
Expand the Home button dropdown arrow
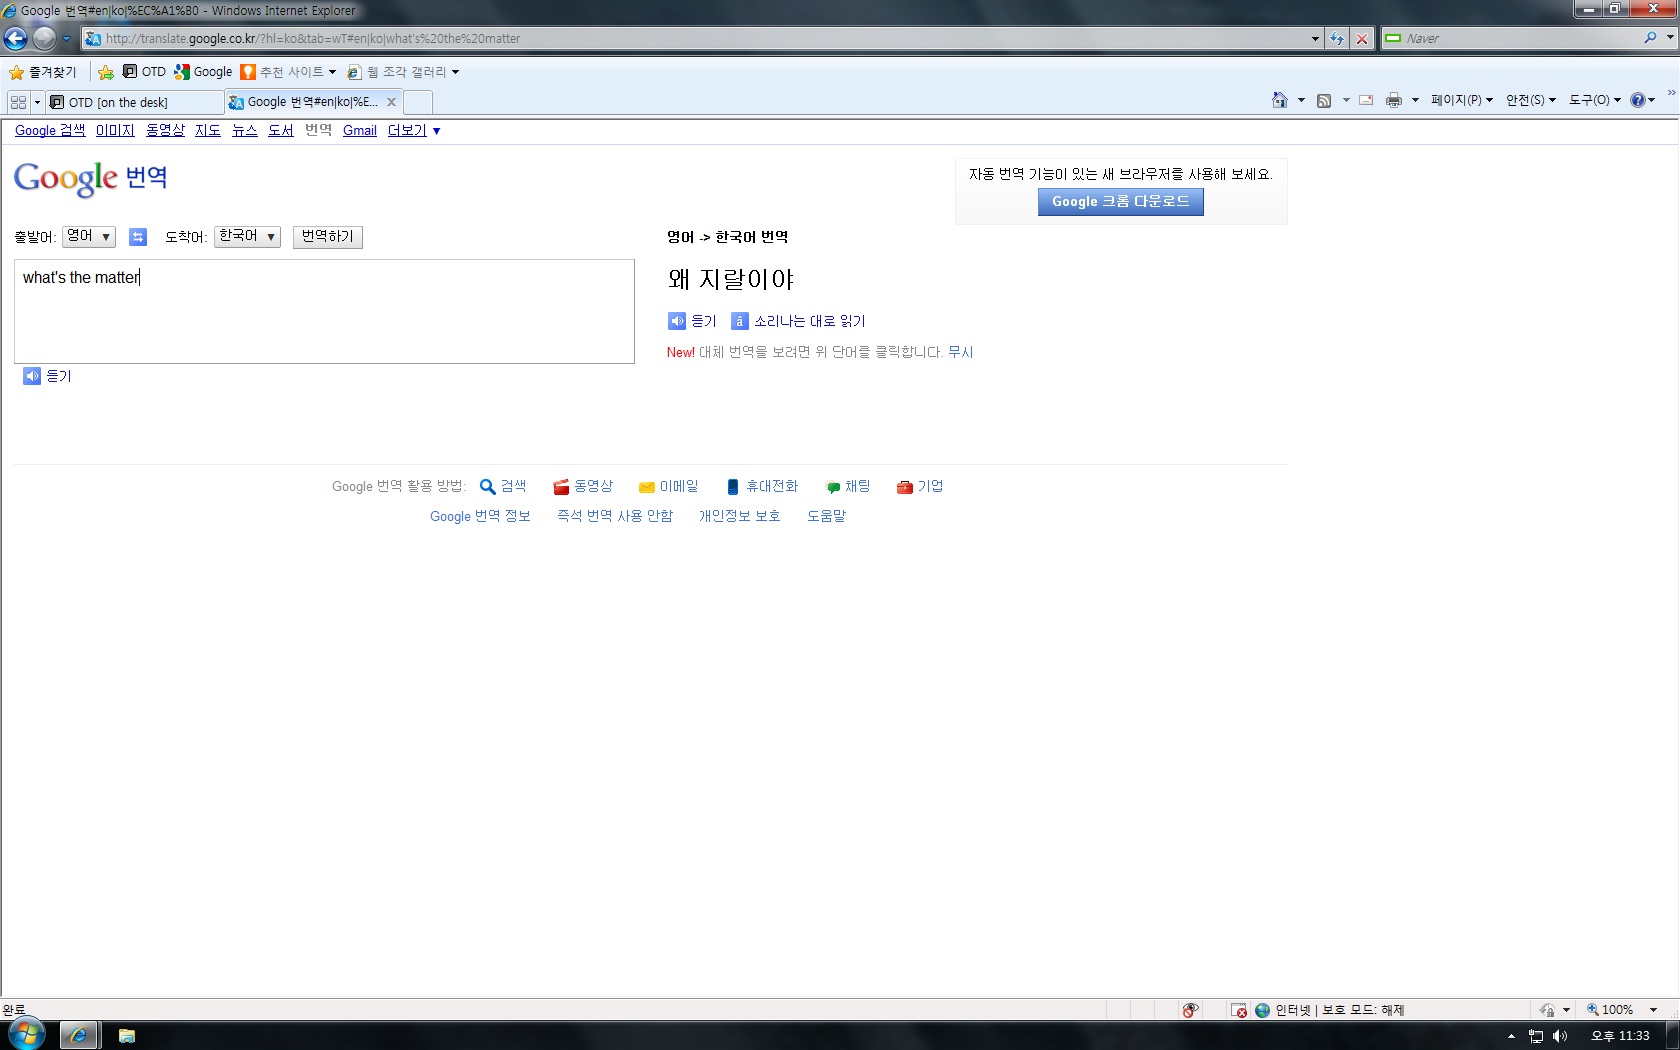click(1301, 100)
